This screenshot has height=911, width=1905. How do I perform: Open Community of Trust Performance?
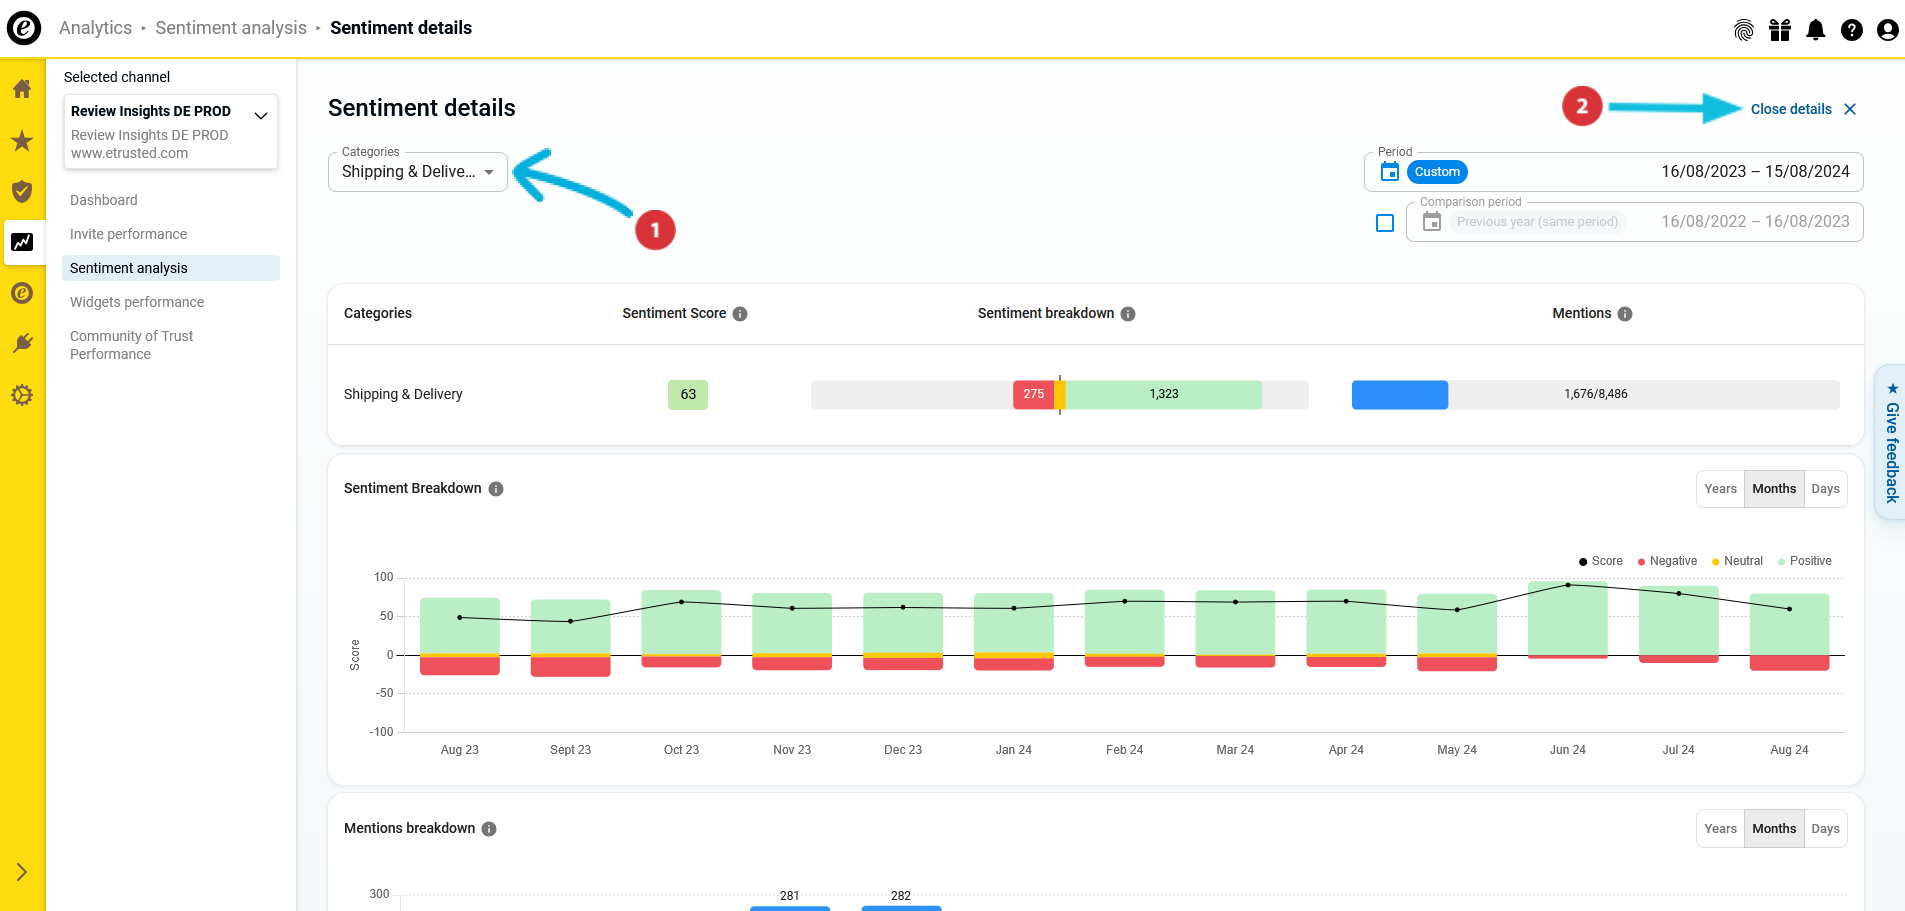point(132,345)
